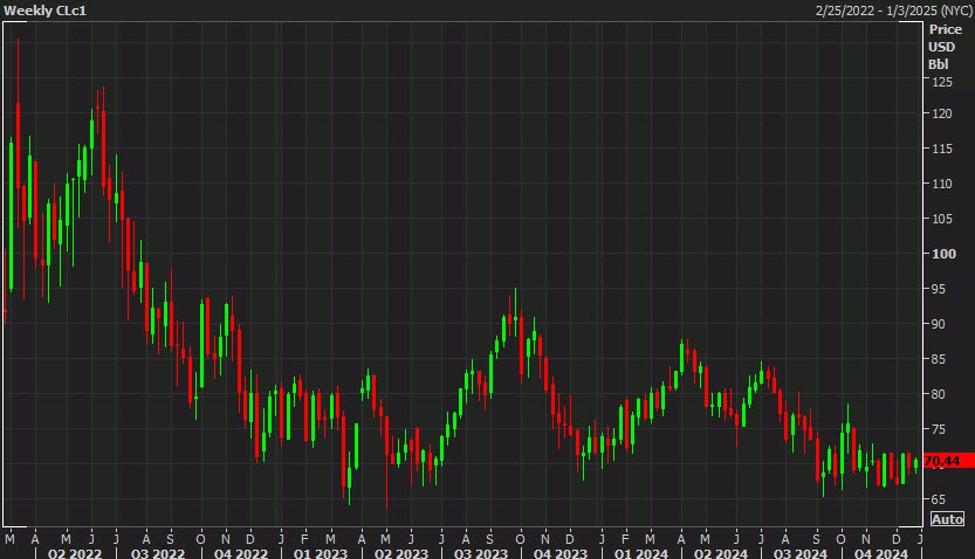Click Q1 2024 quarter label
The image size is (975, 559).
point(640,552)
